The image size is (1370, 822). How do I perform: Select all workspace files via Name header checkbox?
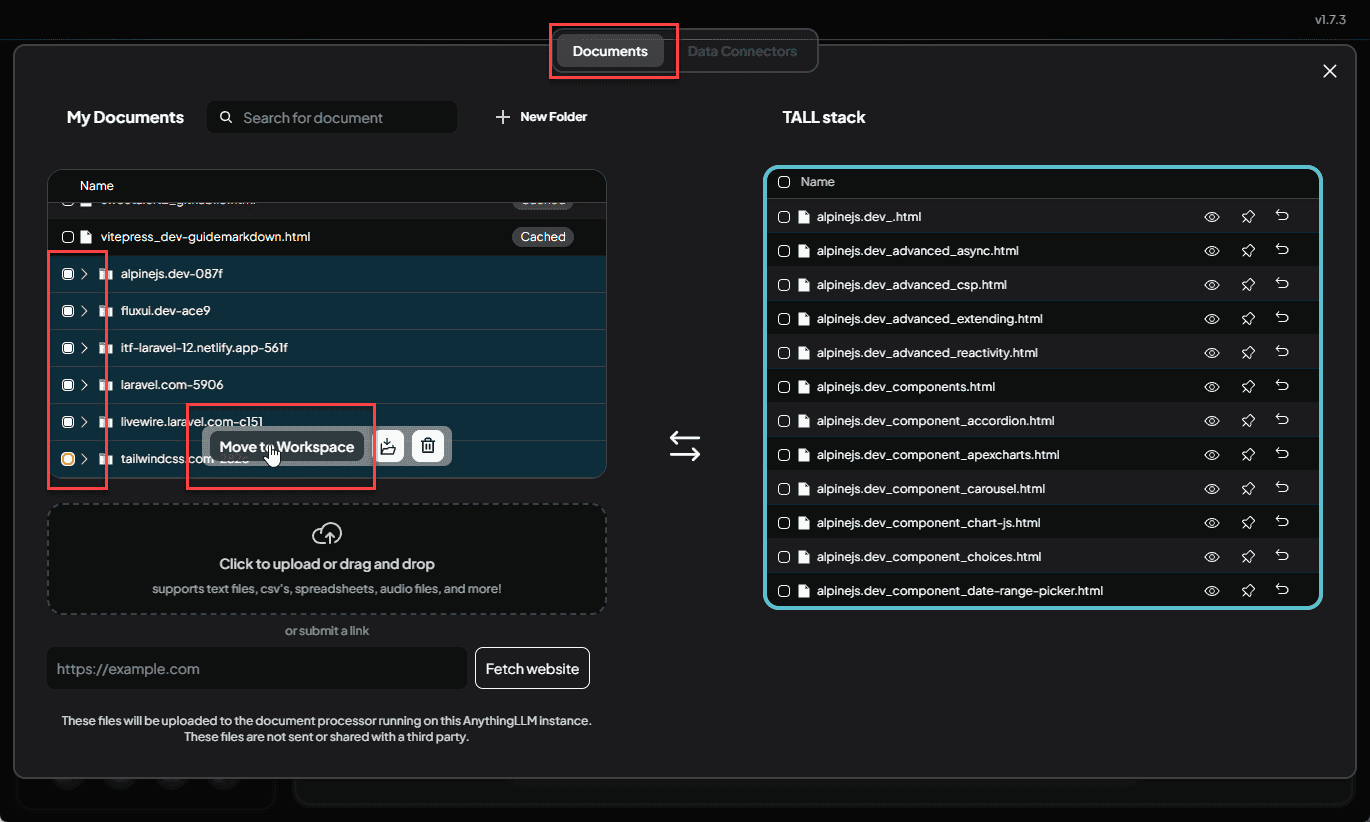click(x=784, y=182)
